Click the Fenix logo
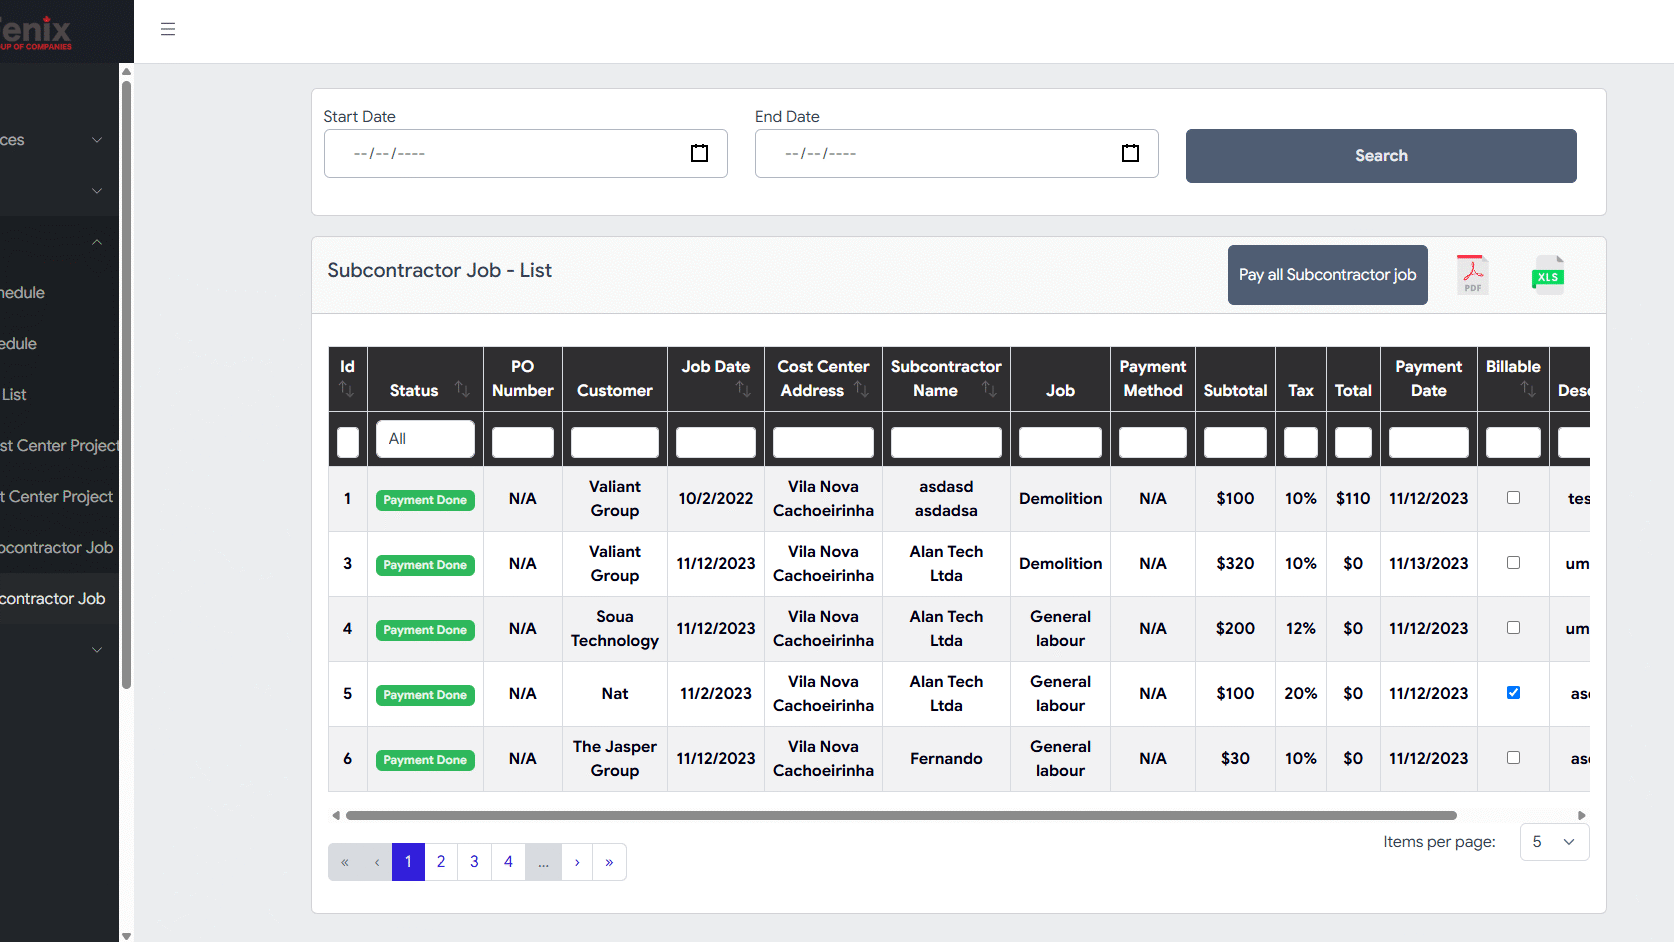1674x942 pixels. pyautogui.click(x=36, y=32)
